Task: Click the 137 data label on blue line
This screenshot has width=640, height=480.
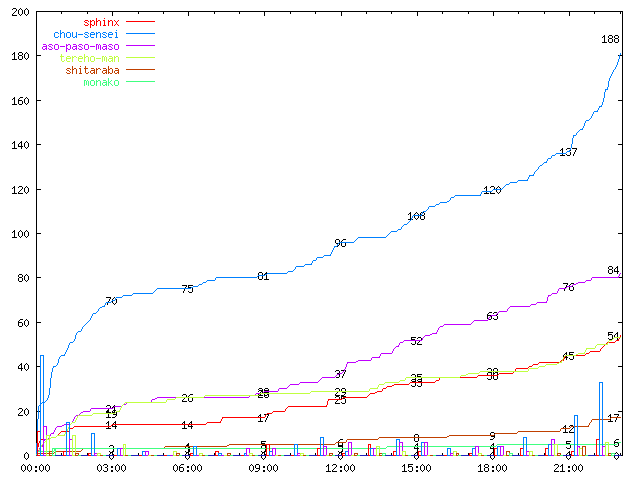Action: (568, 152)
